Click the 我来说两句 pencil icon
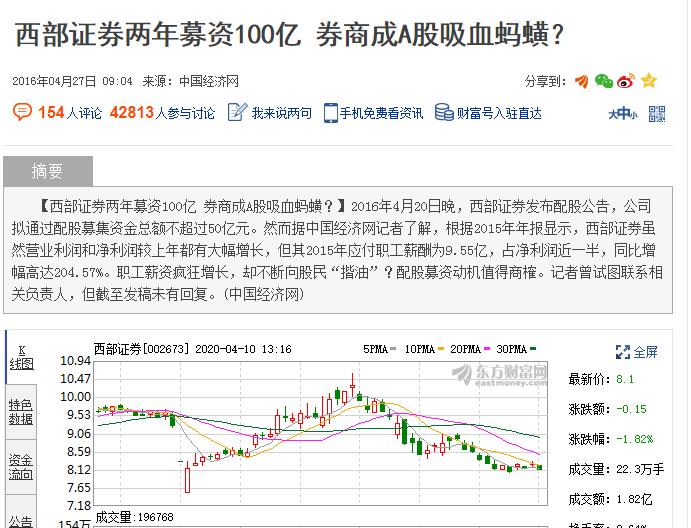 point(237,112)
